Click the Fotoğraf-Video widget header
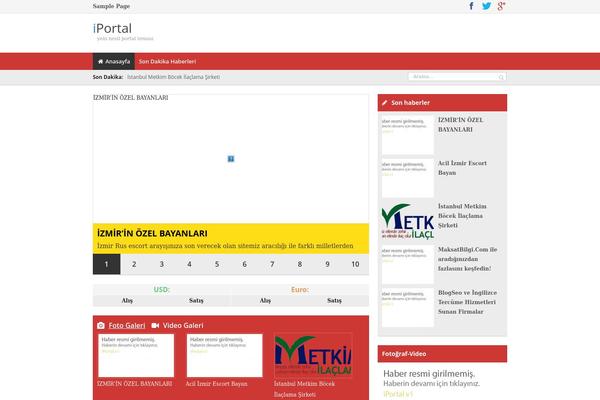Screen dimensions: 600x400 442,354
